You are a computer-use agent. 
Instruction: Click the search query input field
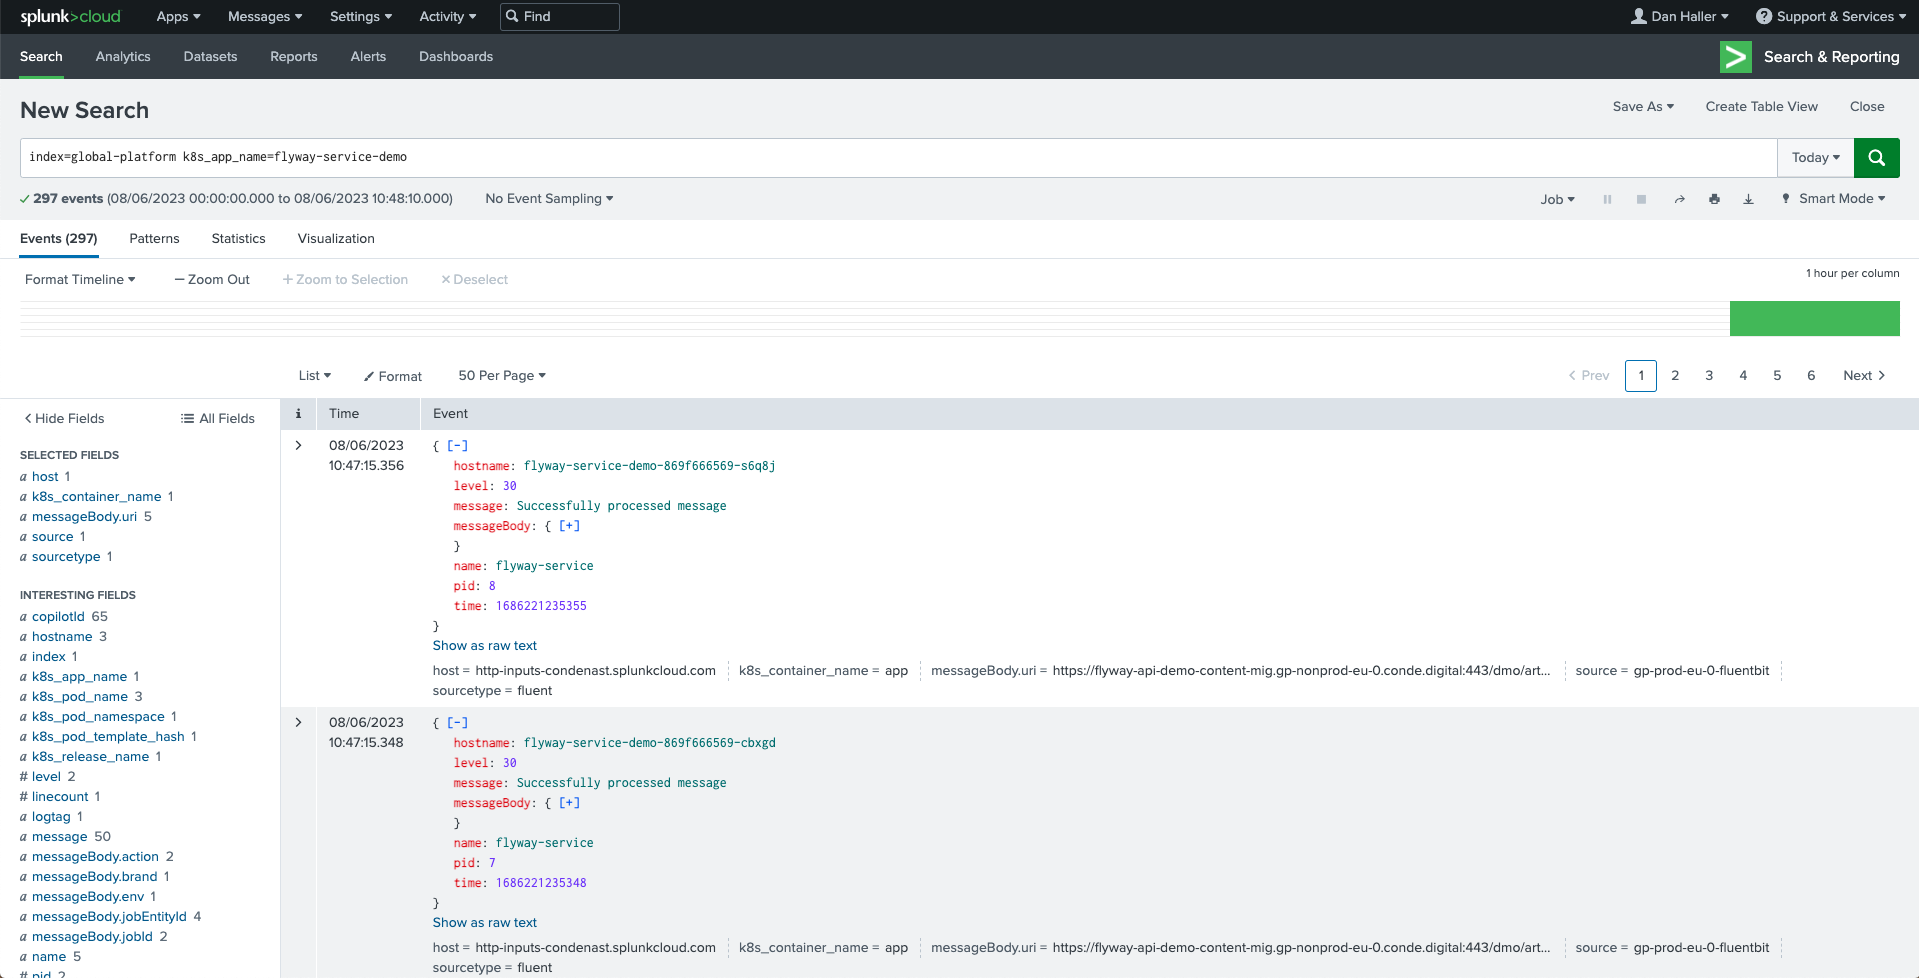[898, 157]
